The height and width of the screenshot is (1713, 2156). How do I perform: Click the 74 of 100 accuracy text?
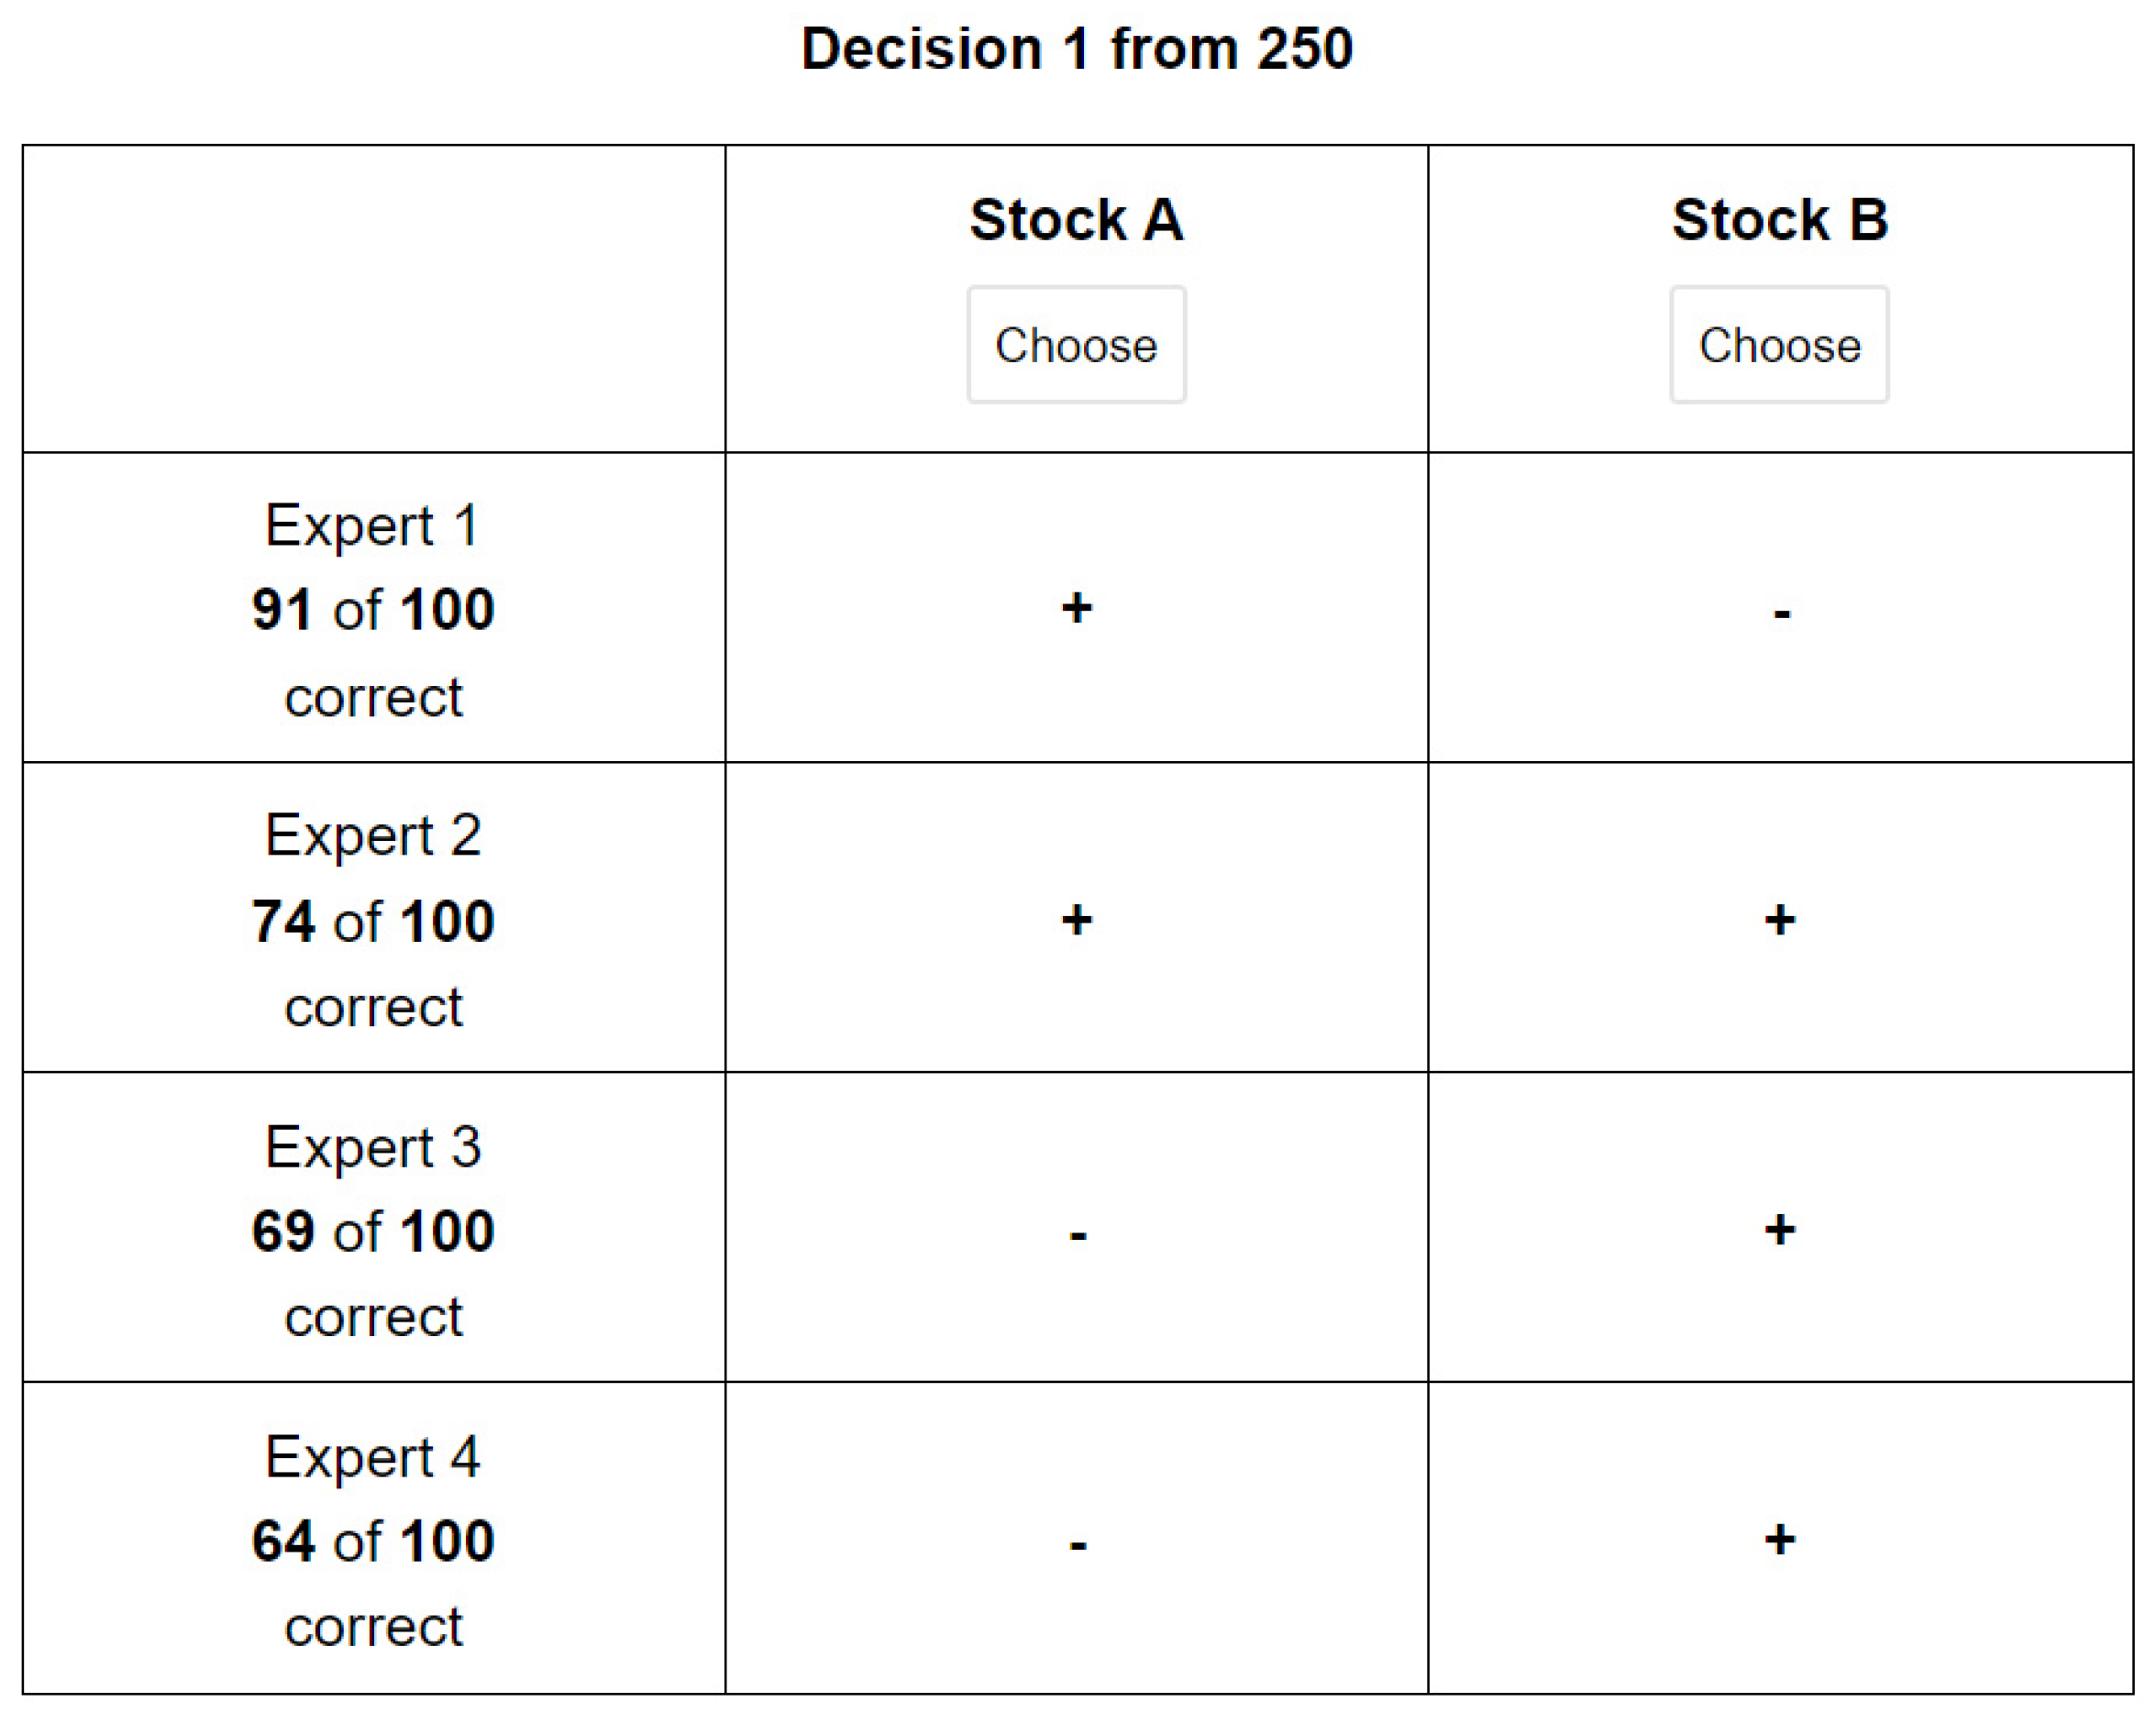click(373, 921)
